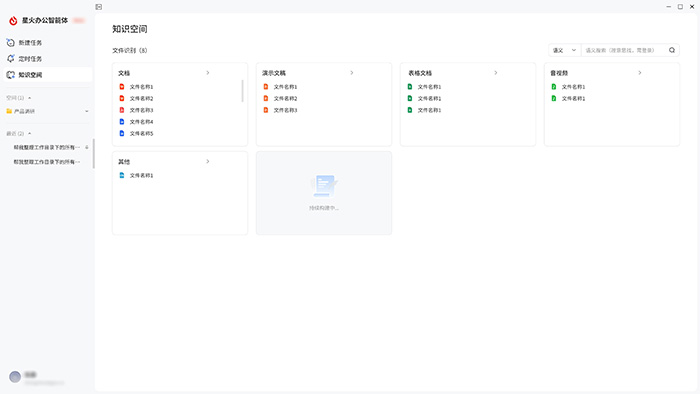Click the file icon in 其他 card

pos(122,175)
